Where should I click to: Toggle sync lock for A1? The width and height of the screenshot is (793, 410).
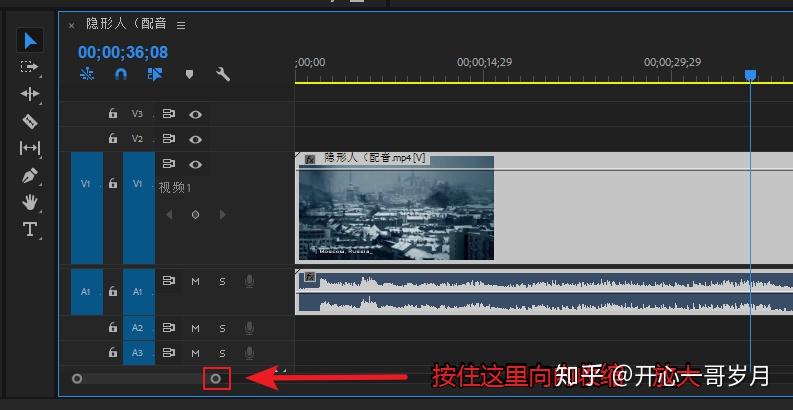click(168, 281)
